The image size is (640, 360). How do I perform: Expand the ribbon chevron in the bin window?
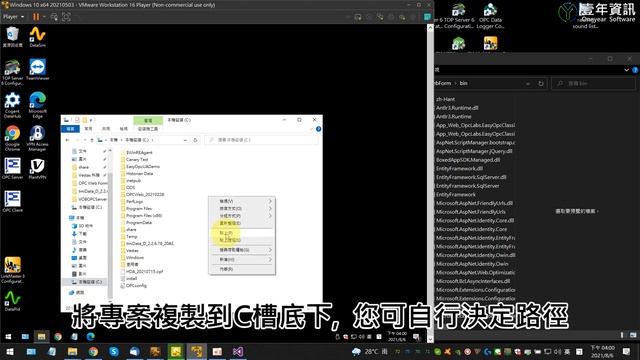626,70
